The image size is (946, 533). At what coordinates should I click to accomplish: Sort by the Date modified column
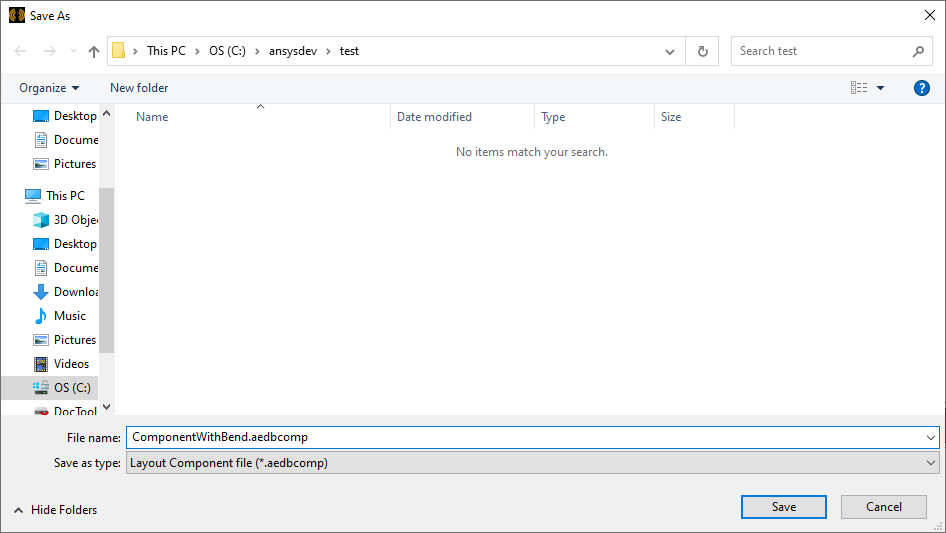pyautogui.click(x=434, y=117)
